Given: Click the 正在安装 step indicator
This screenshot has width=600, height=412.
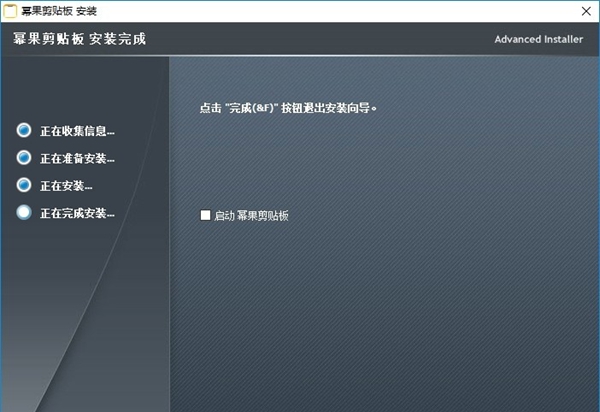Looking at the screenshot, I should coord(24,185).
